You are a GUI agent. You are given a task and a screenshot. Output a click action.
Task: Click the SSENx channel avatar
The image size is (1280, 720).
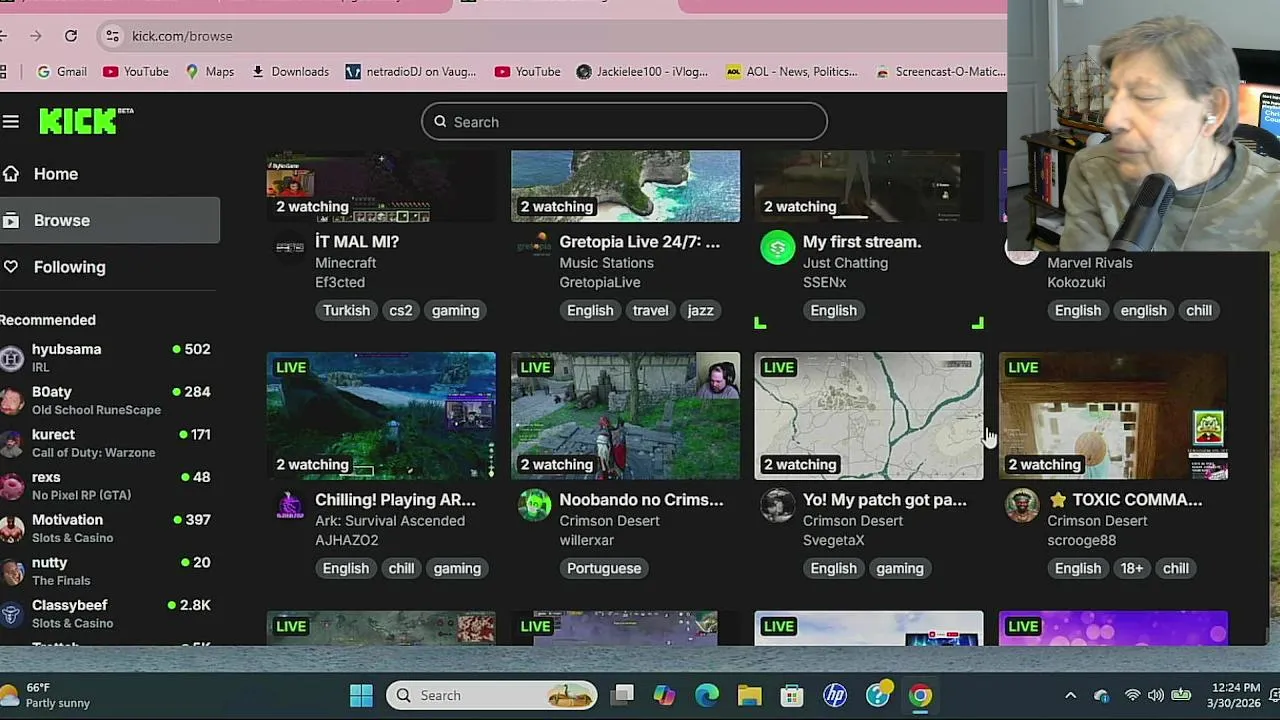pos(778,247)
